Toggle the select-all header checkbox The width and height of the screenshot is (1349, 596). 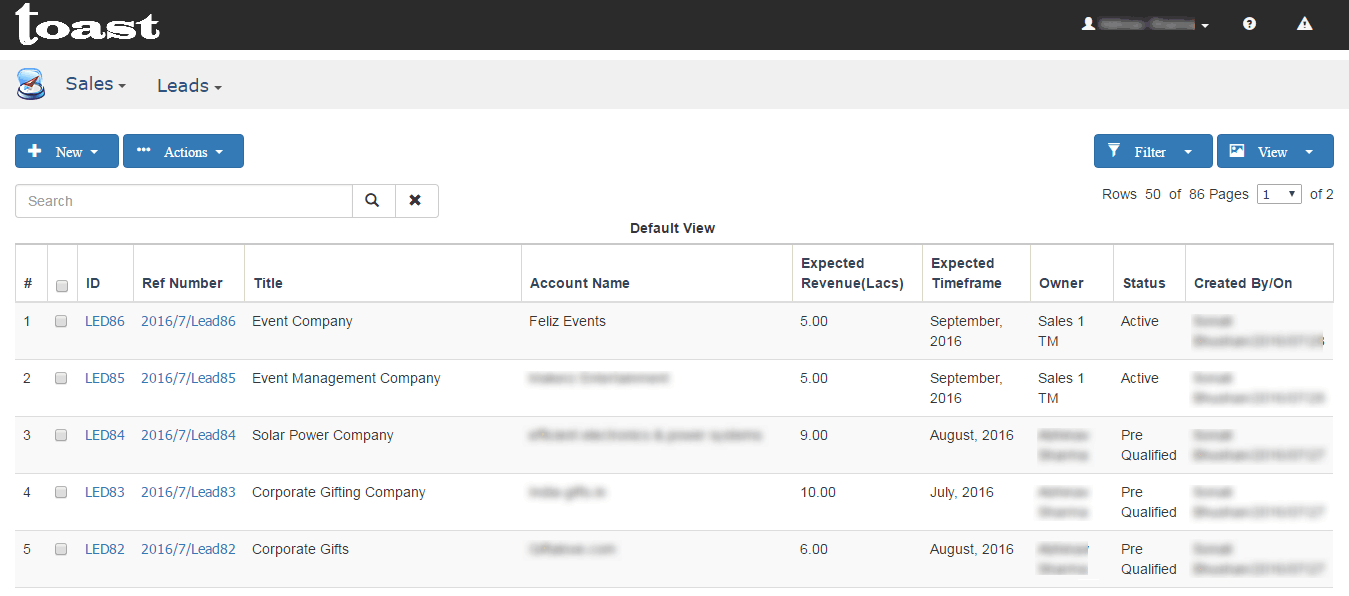[x=62, y=286]
